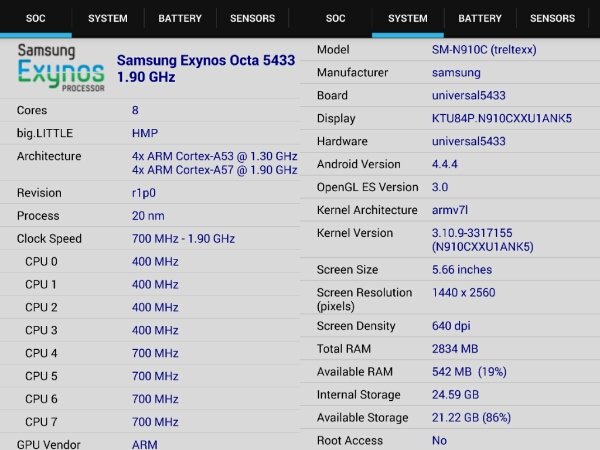600x450 pixels.
Task: Click the CPU 5 row label
Action: click(x=41, y=376)
